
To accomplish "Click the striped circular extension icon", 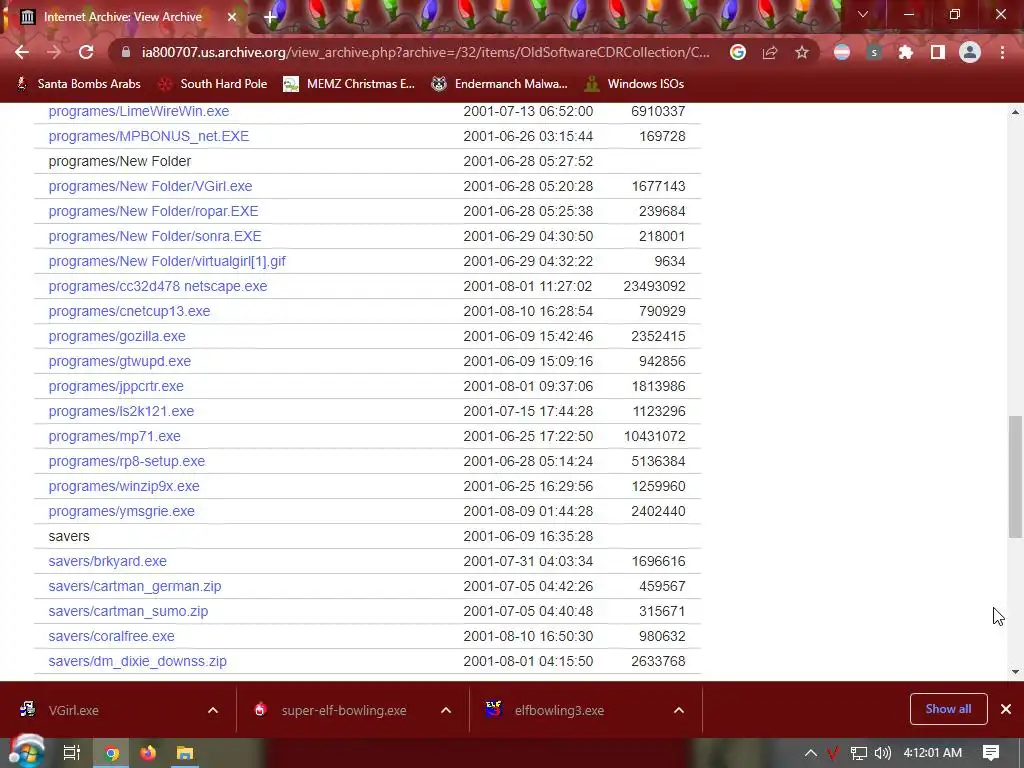I will coord(842,52).
